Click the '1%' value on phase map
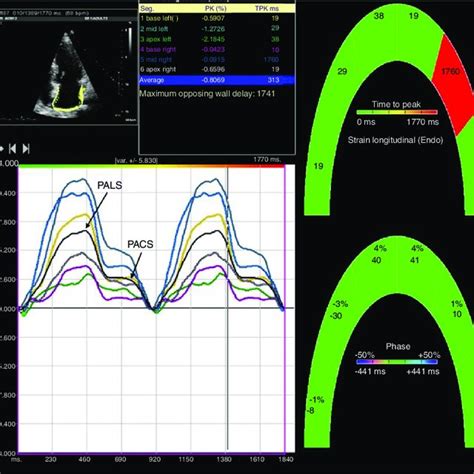Viewport: 474px width, 474px height. (x=457, y=304)
